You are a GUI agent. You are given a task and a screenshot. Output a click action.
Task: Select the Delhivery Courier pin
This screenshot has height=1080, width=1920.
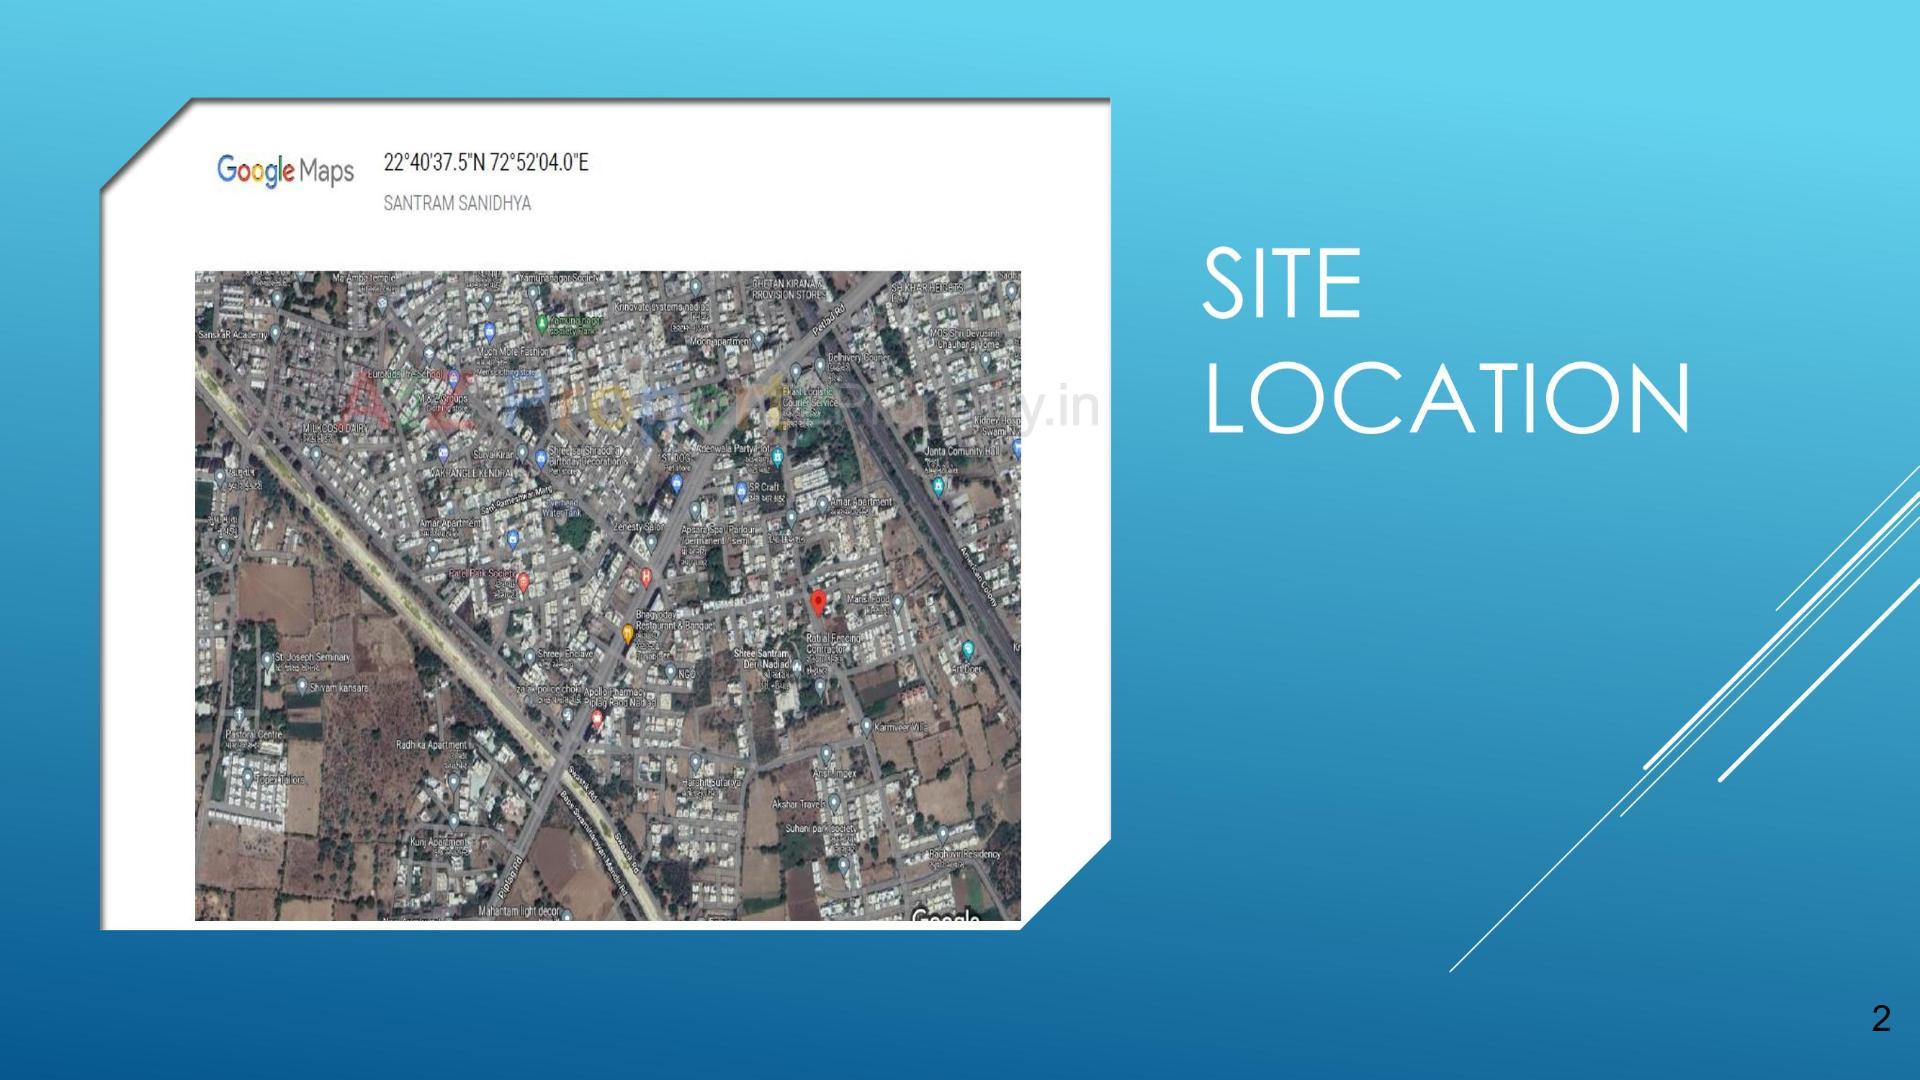(821, 364)
